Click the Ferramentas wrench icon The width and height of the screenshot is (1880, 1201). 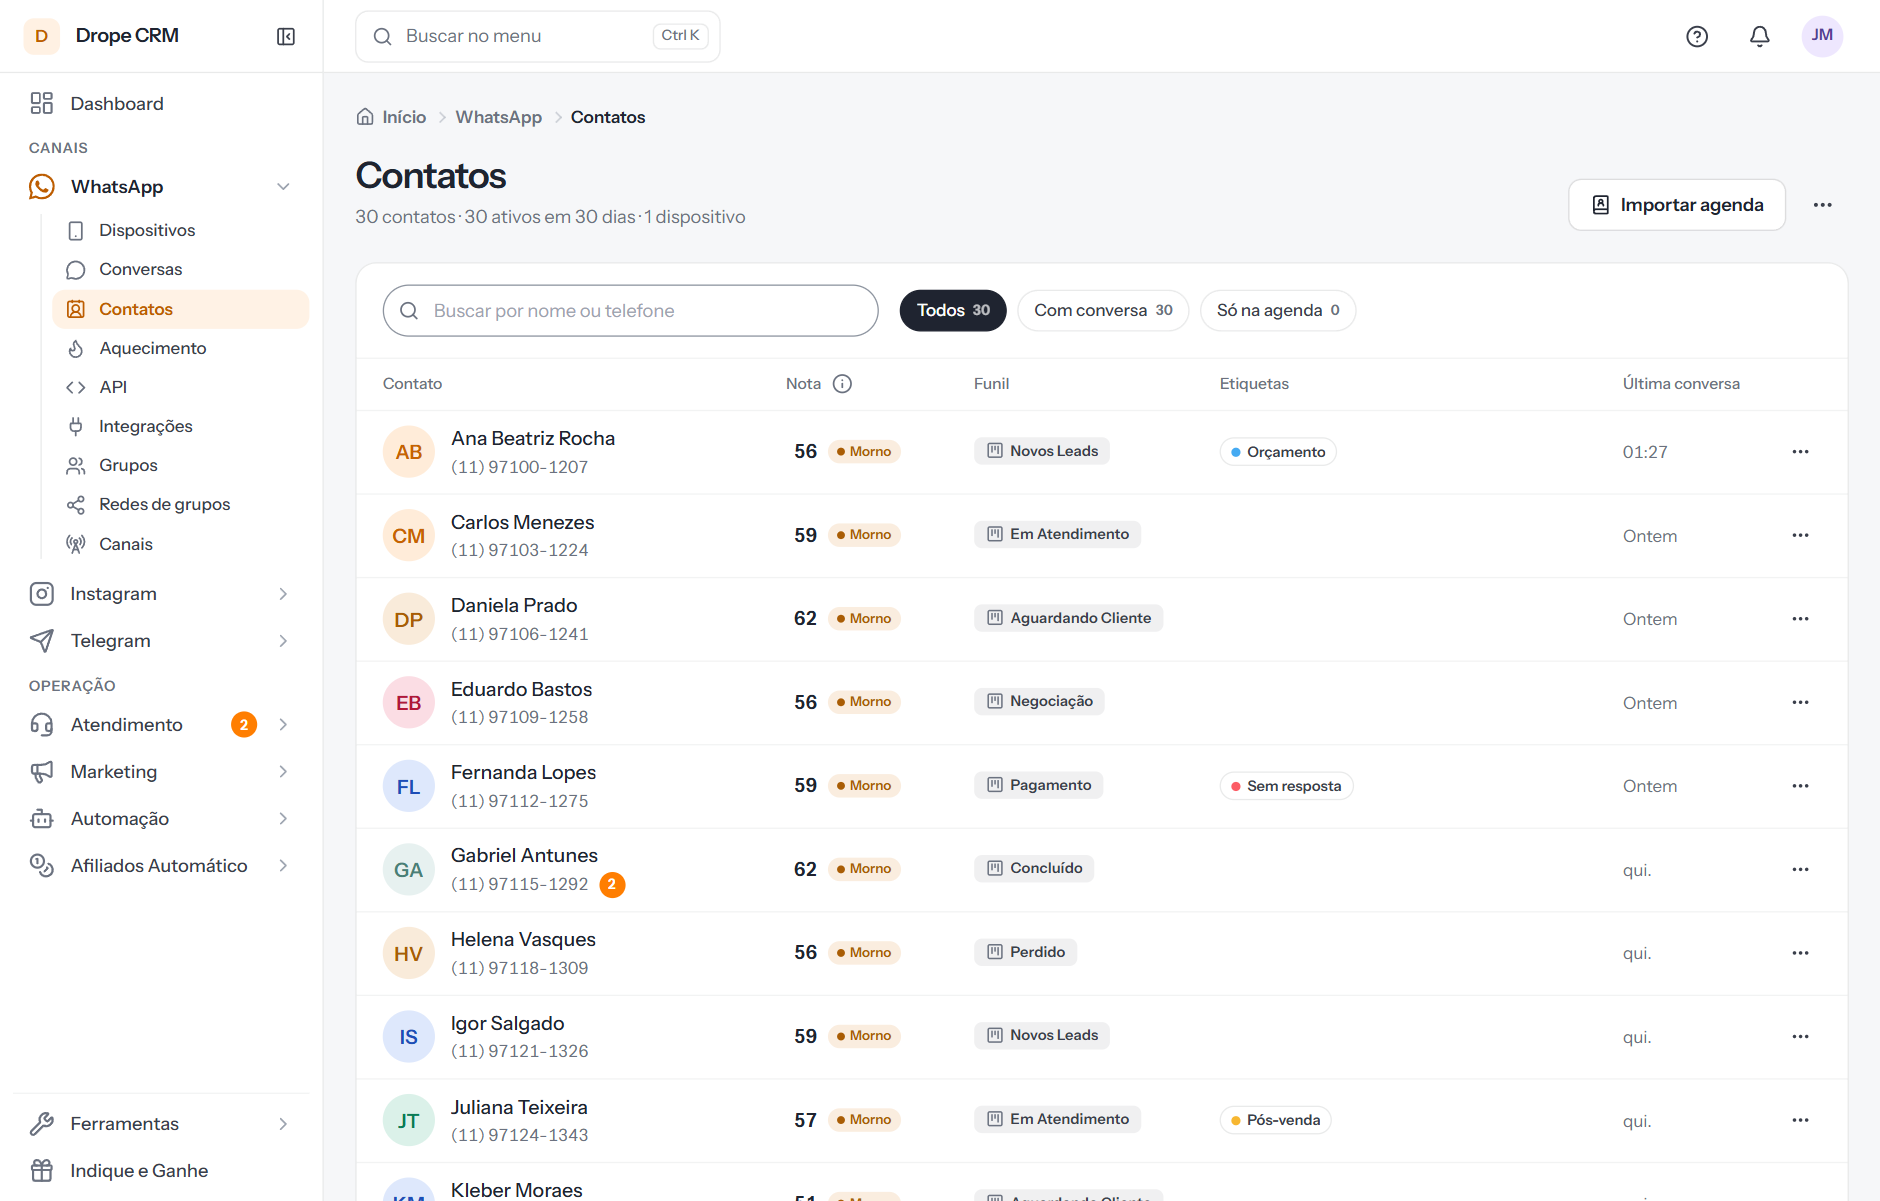42,1124
